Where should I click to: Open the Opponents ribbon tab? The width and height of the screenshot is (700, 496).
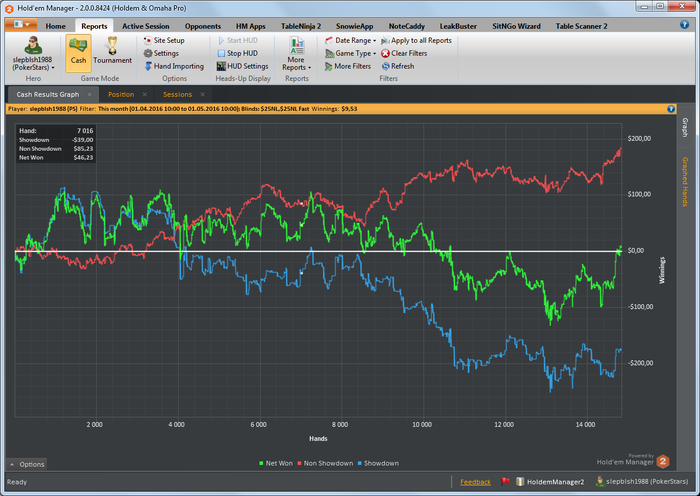(203, 26)
